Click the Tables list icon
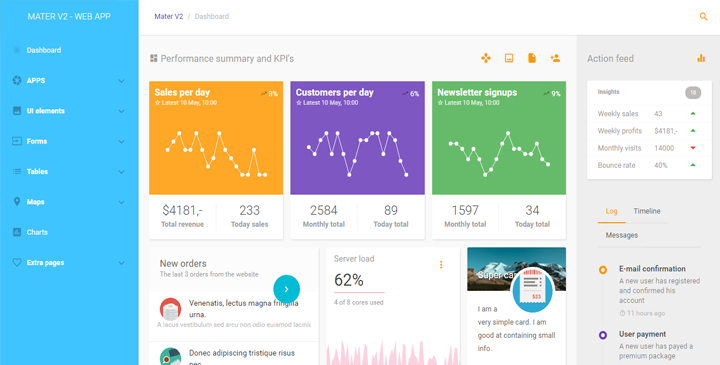This screenshot has height=365, width=720. pyautogui.click(x=17, y=171)
